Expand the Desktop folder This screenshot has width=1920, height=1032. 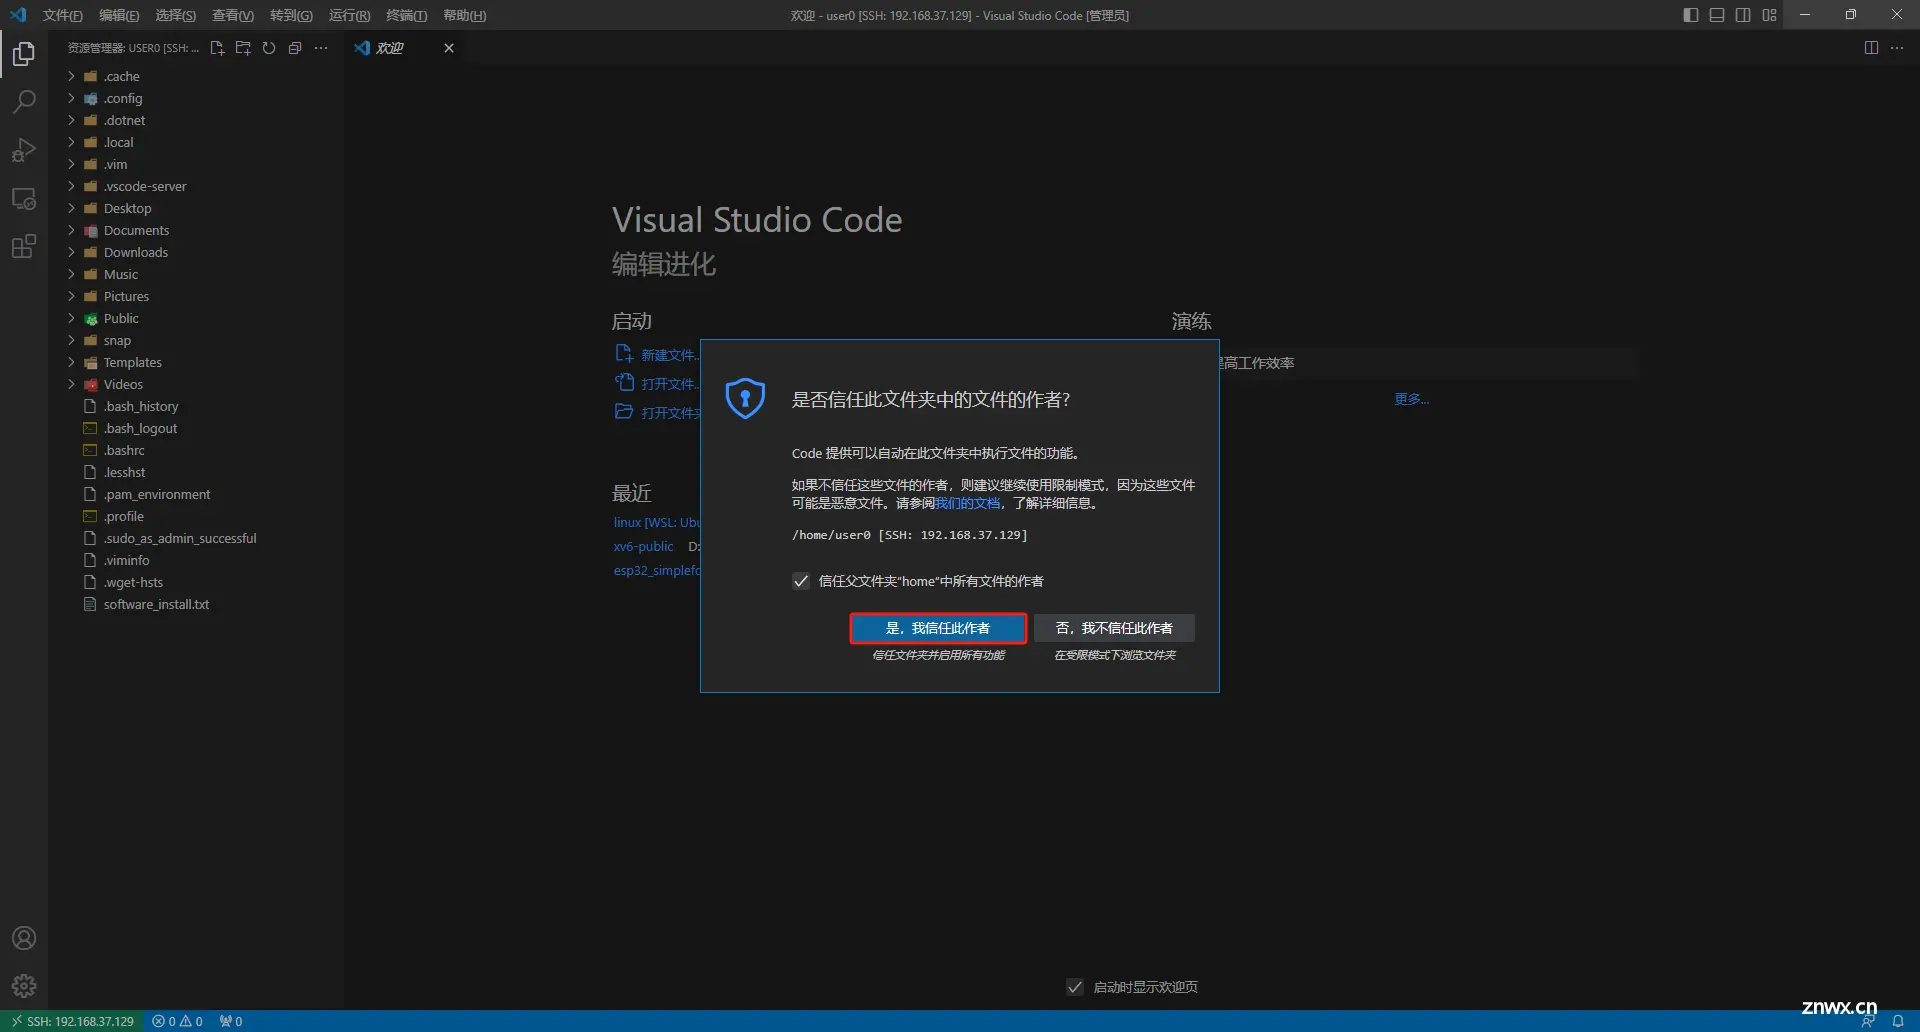click(x=196, y=208)
